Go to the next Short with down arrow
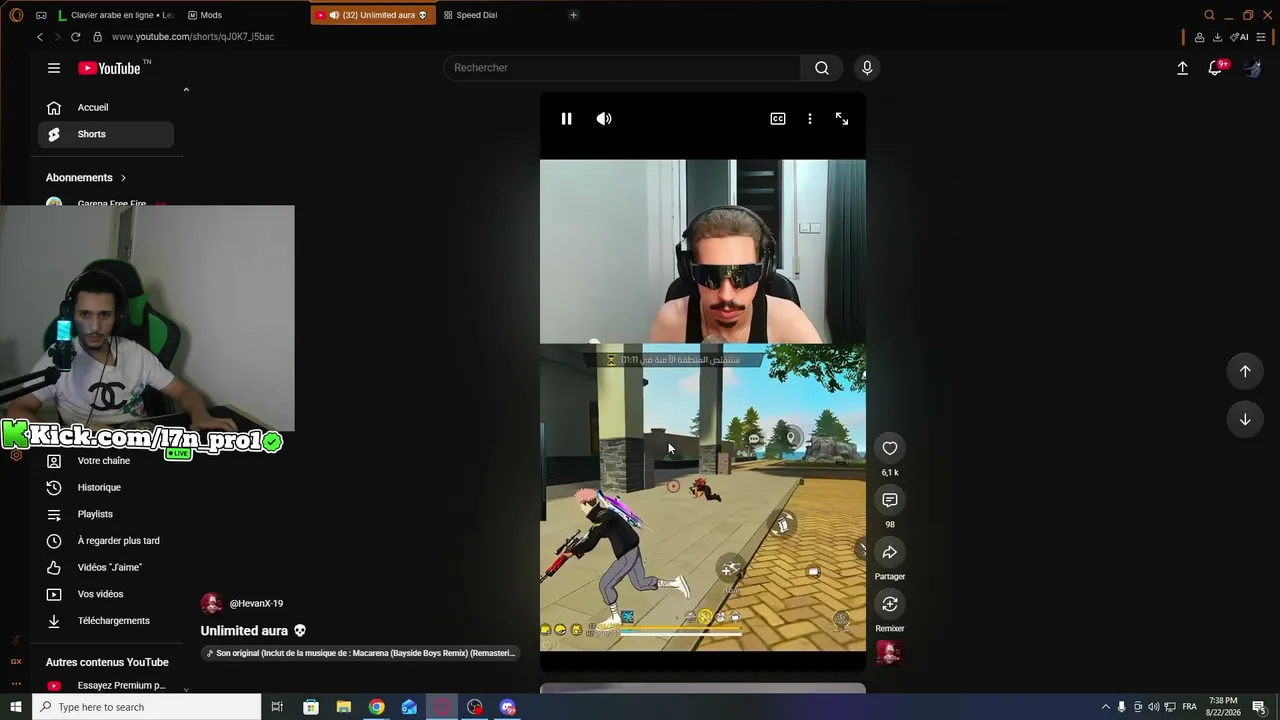 (1245, 420)
